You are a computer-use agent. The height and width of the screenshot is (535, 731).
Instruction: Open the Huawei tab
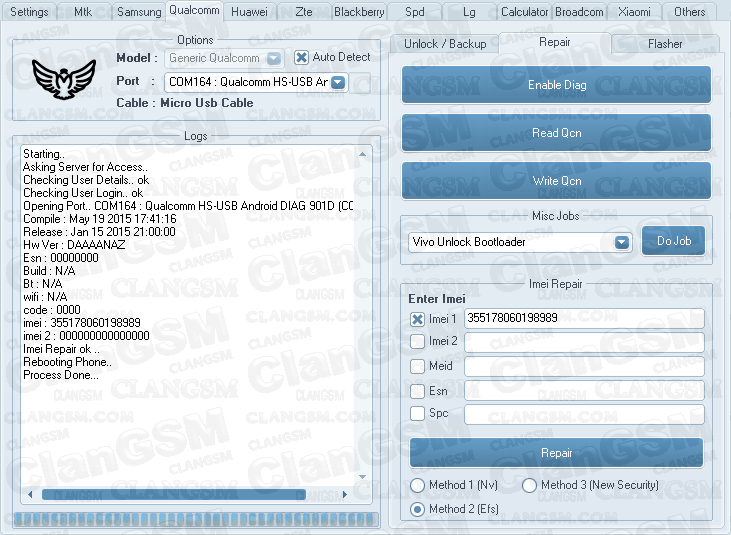(249, 12)
